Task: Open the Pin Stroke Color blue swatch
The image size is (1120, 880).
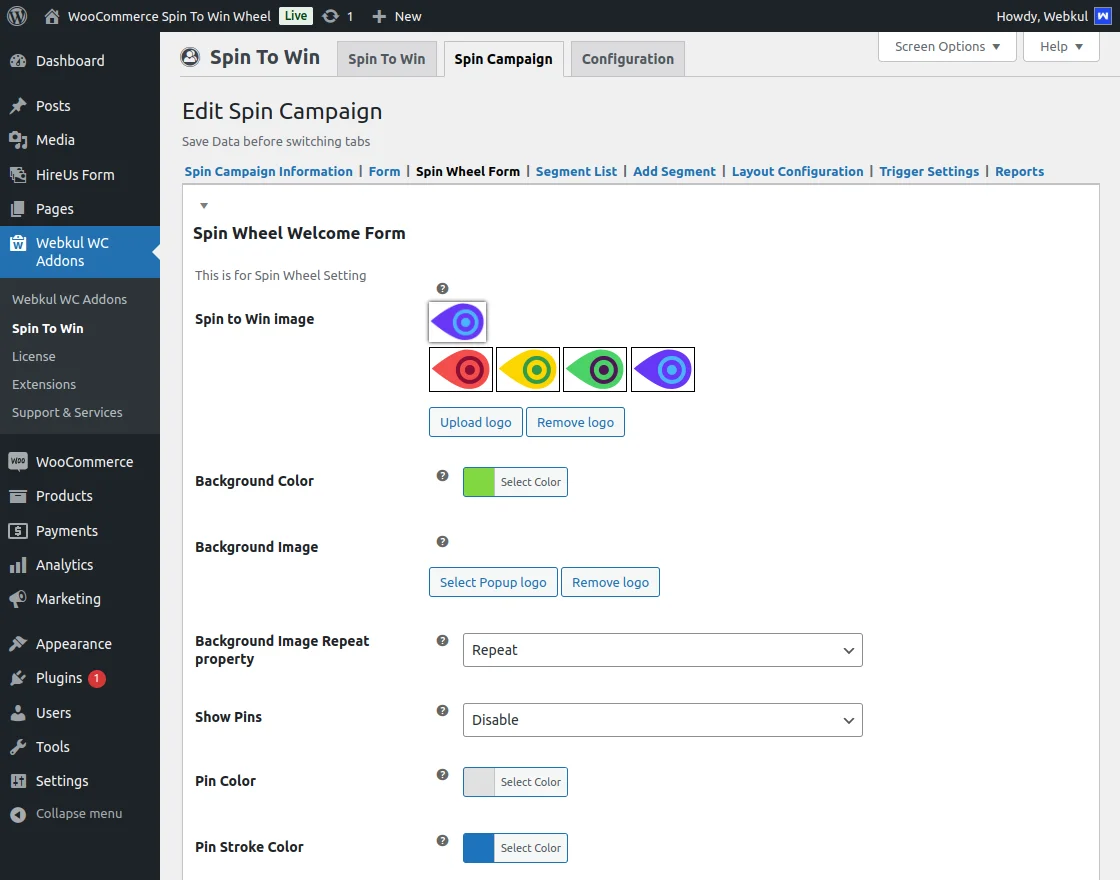Action: pyautogui.click(x=479, y=848)
